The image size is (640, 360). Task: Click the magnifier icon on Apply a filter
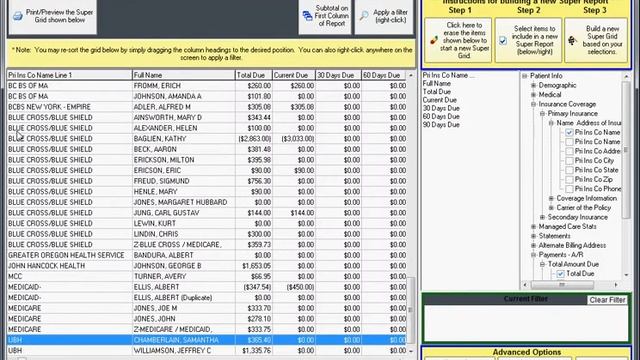[x=364, y=16]
